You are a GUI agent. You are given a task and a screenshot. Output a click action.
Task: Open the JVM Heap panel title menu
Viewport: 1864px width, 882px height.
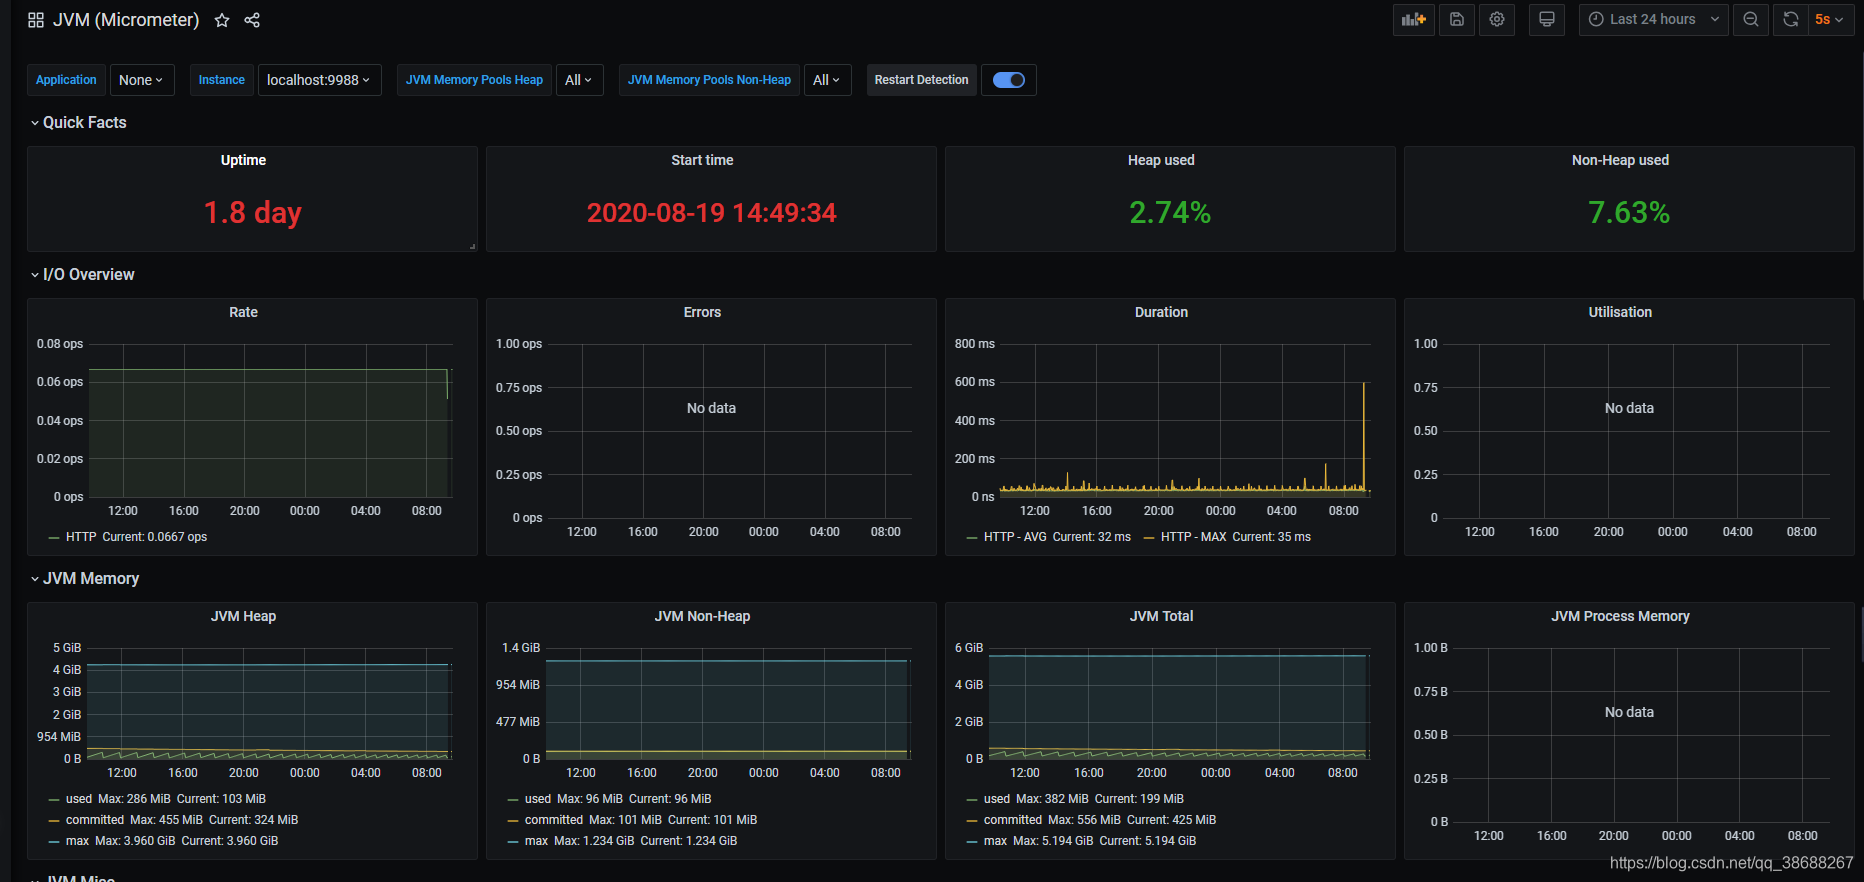point(243,616)
